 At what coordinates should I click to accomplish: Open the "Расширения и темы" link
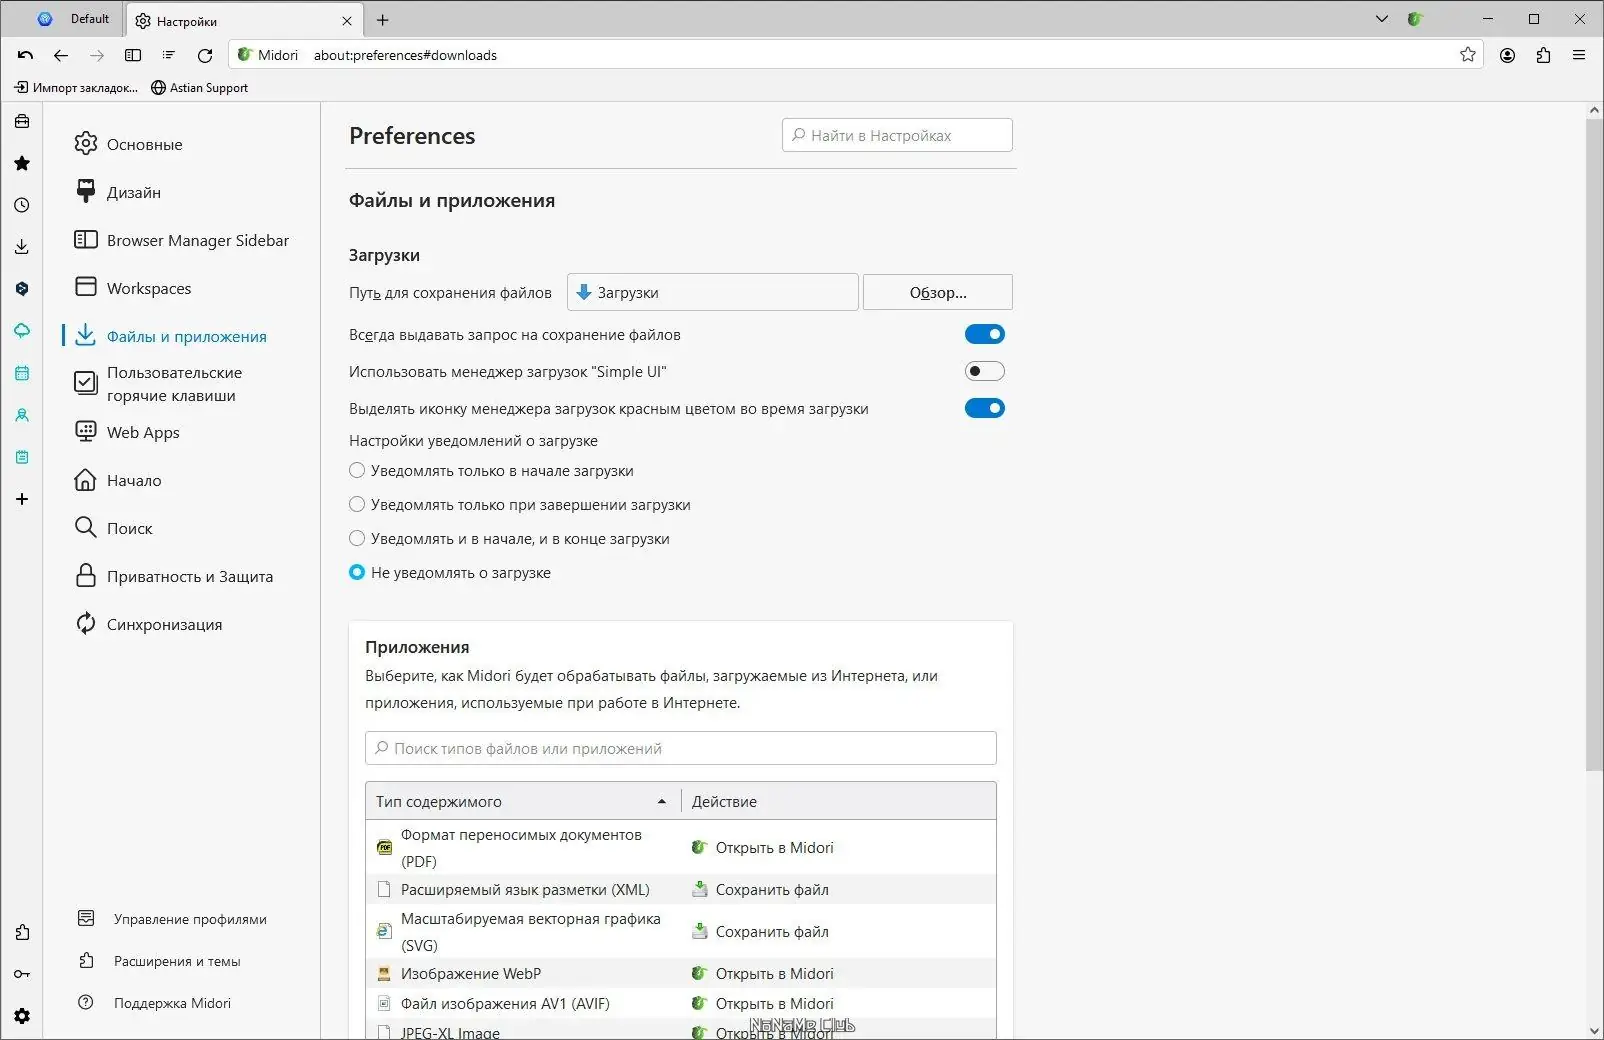pyautogui.click(x=176, y=961)
